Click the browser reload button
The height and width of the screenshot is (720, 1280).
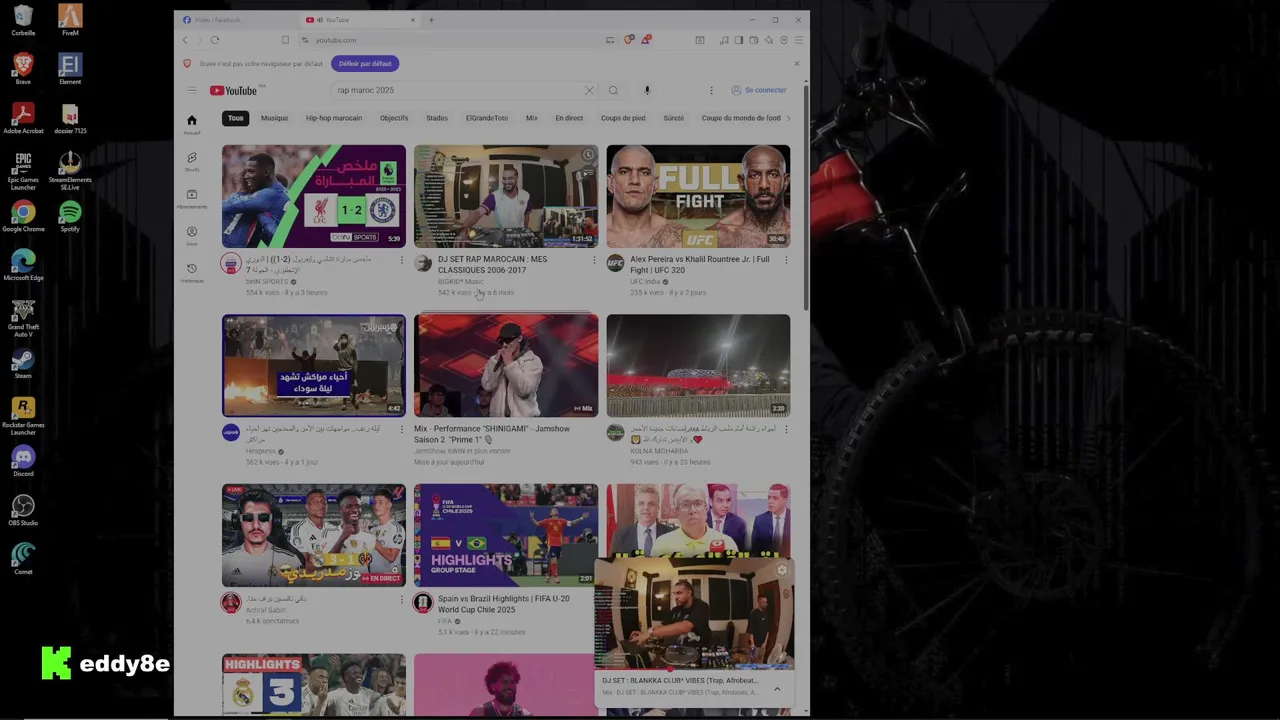pos(215,40)
